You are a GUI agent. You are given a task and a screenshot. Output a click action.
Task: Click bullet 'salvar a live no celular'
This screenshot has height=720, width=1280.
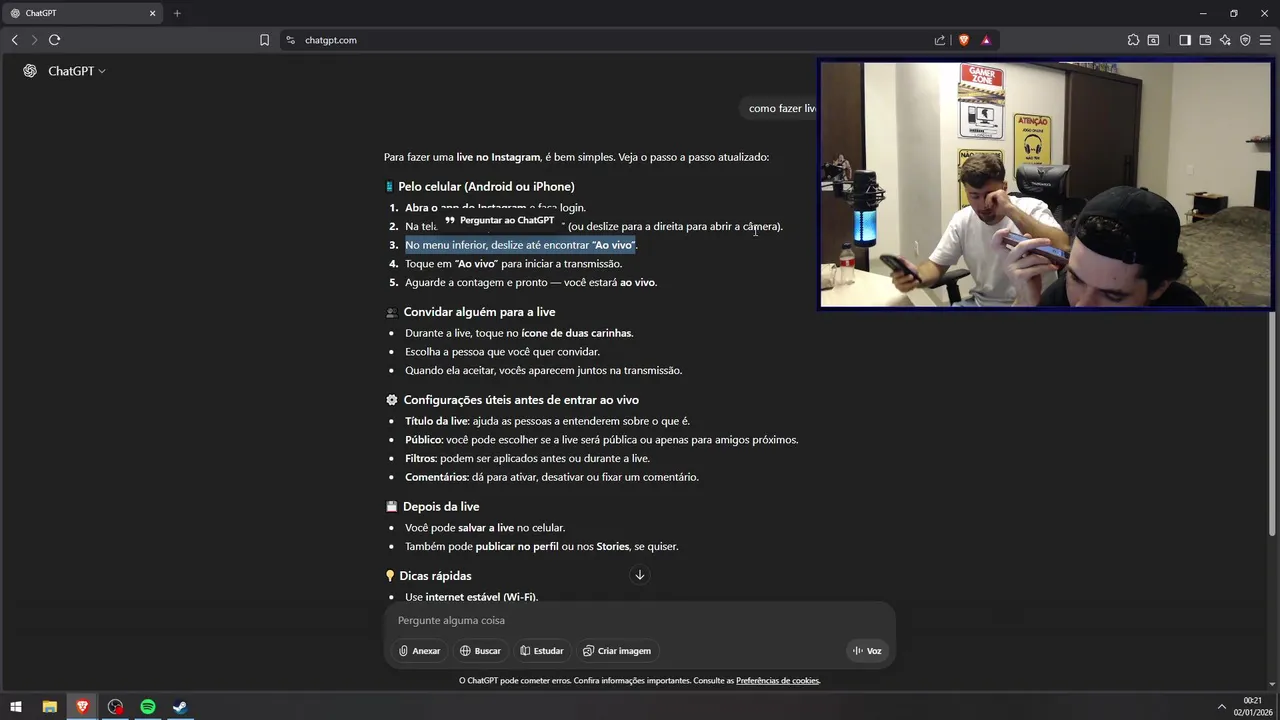coord(485,528)
